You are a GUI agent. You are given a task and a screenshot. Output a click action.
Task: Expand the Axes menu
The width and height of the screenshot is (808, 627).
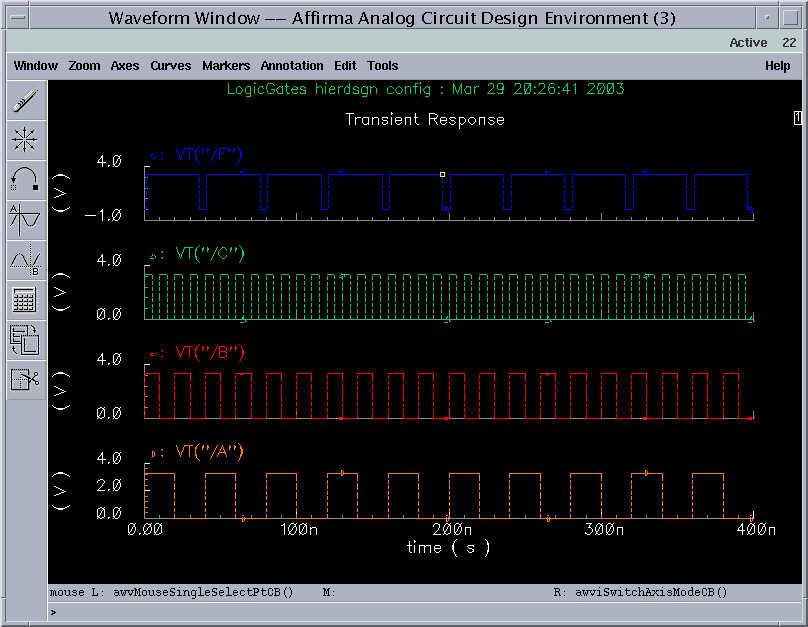125,66
